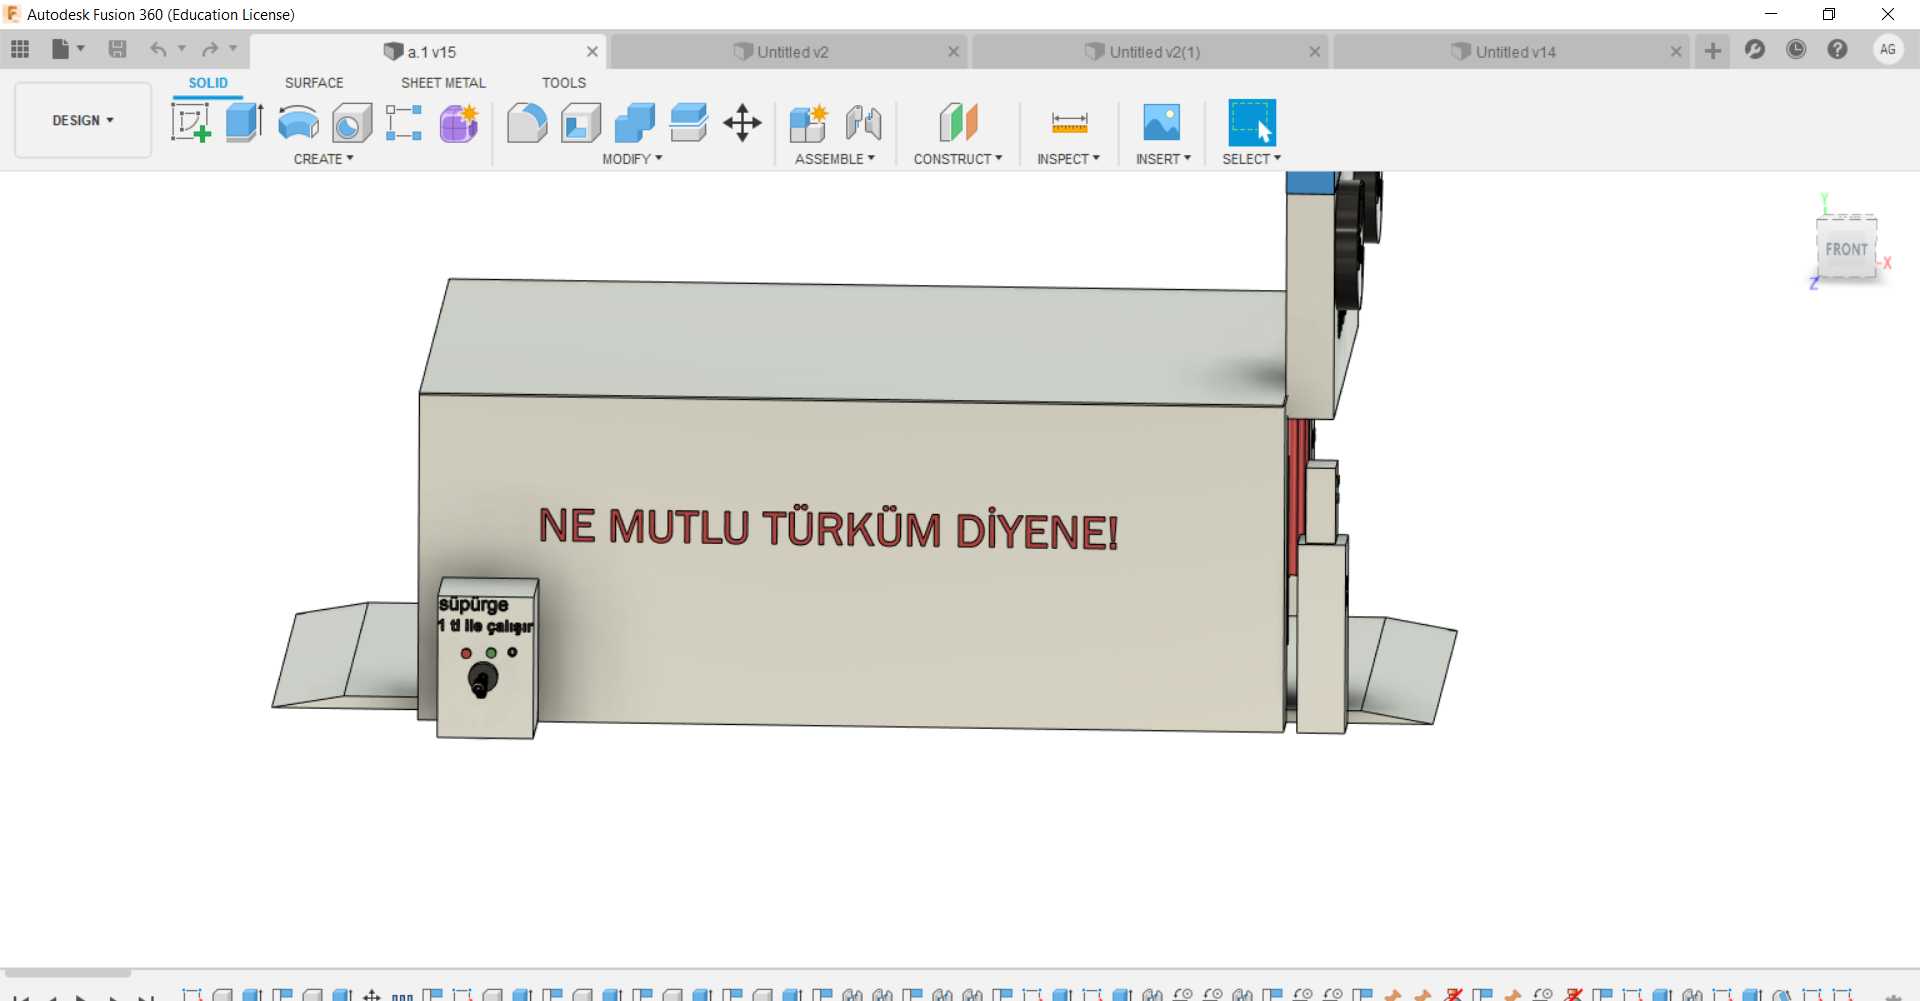
Task: Expand the SELECT menu
Action: pos(1251,159)
